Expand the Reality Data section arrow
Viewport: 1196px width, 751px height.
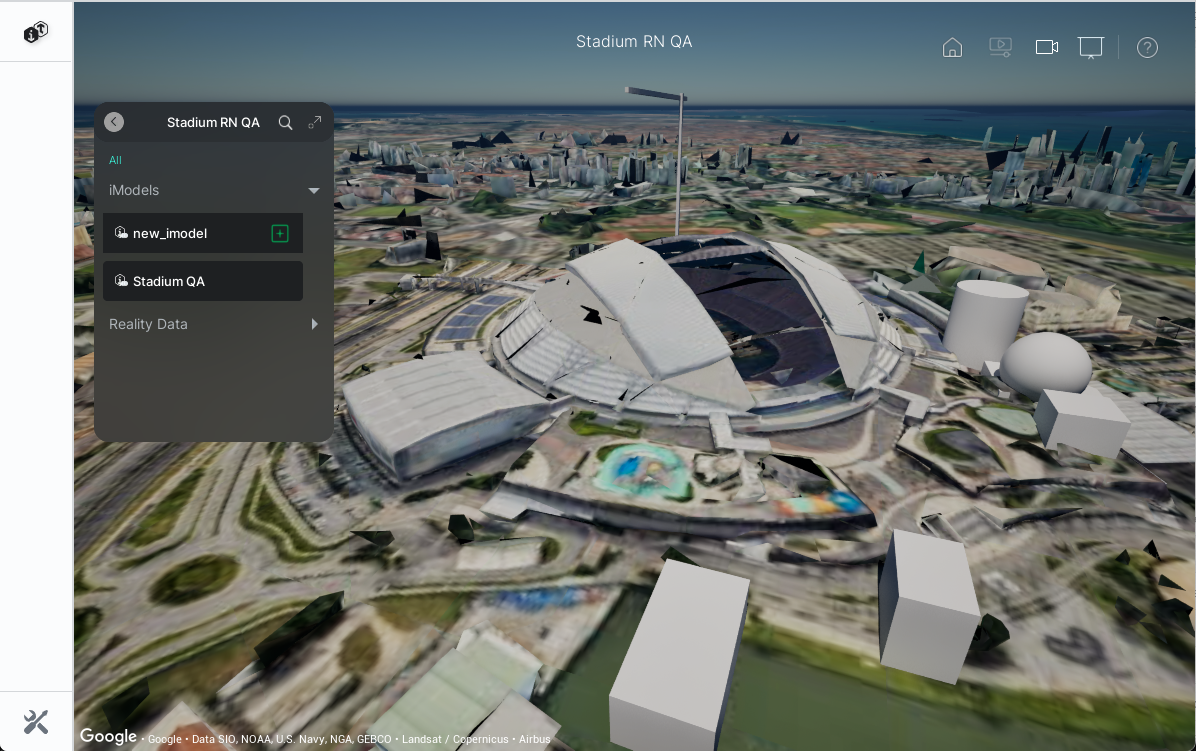pyautogui.click(x=314, y=324)
